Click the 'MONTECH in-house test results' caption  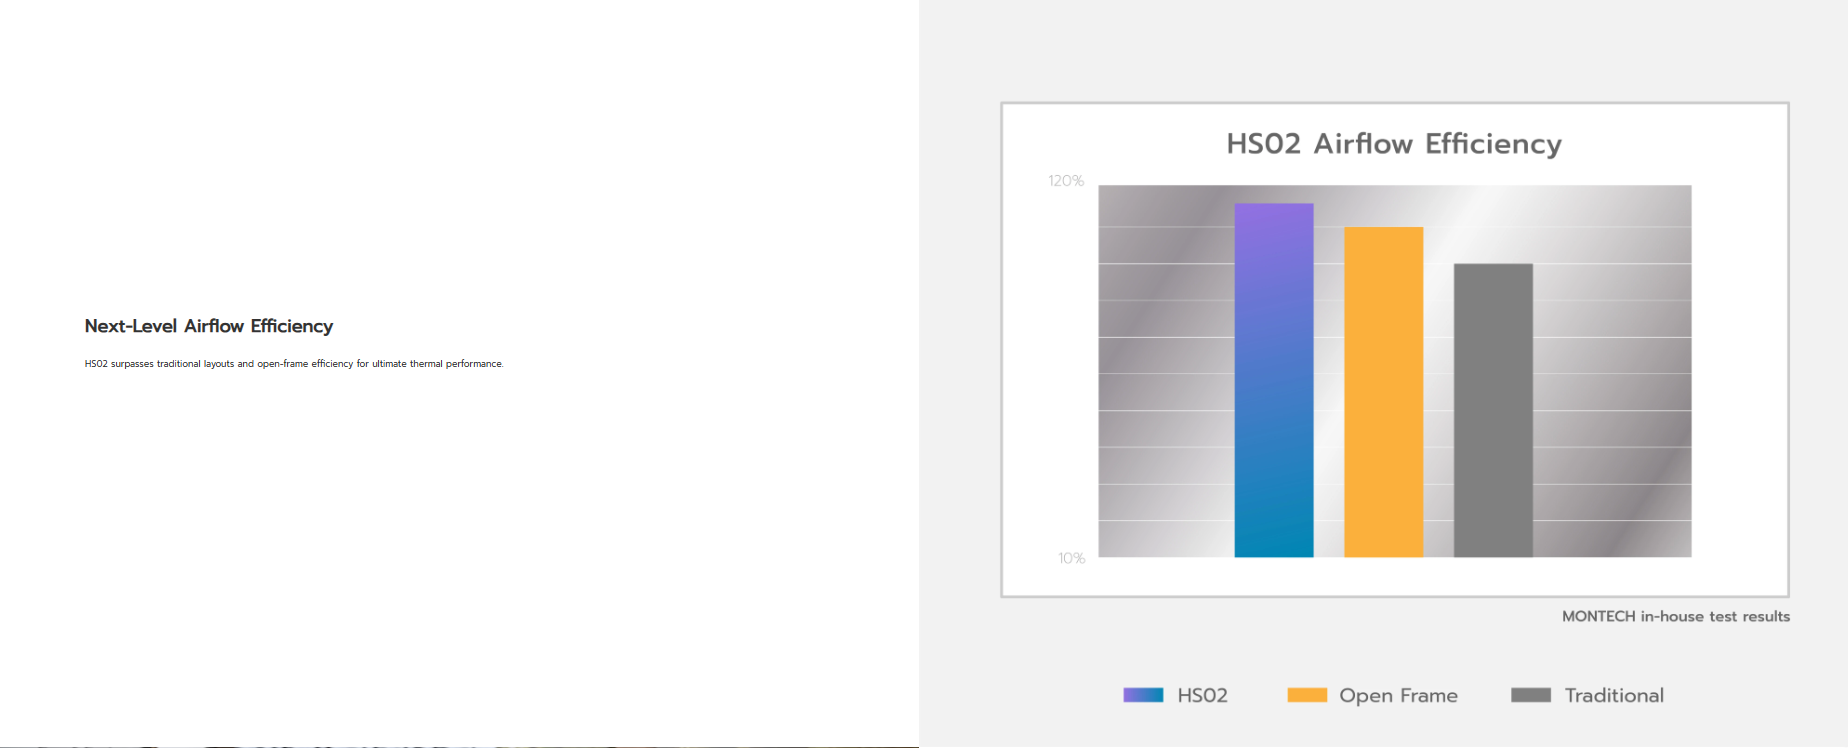point(1676,616)
